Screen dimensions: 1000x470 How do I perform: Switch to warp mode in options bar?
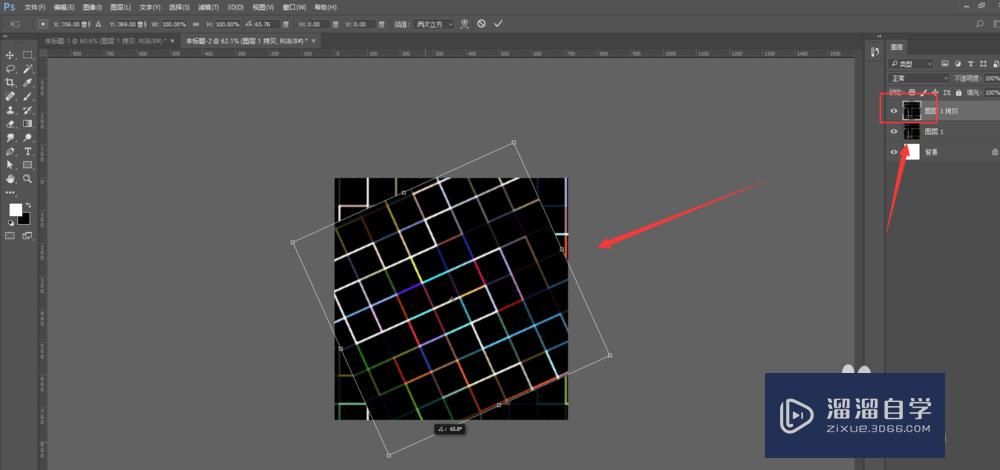click(464, 24)
